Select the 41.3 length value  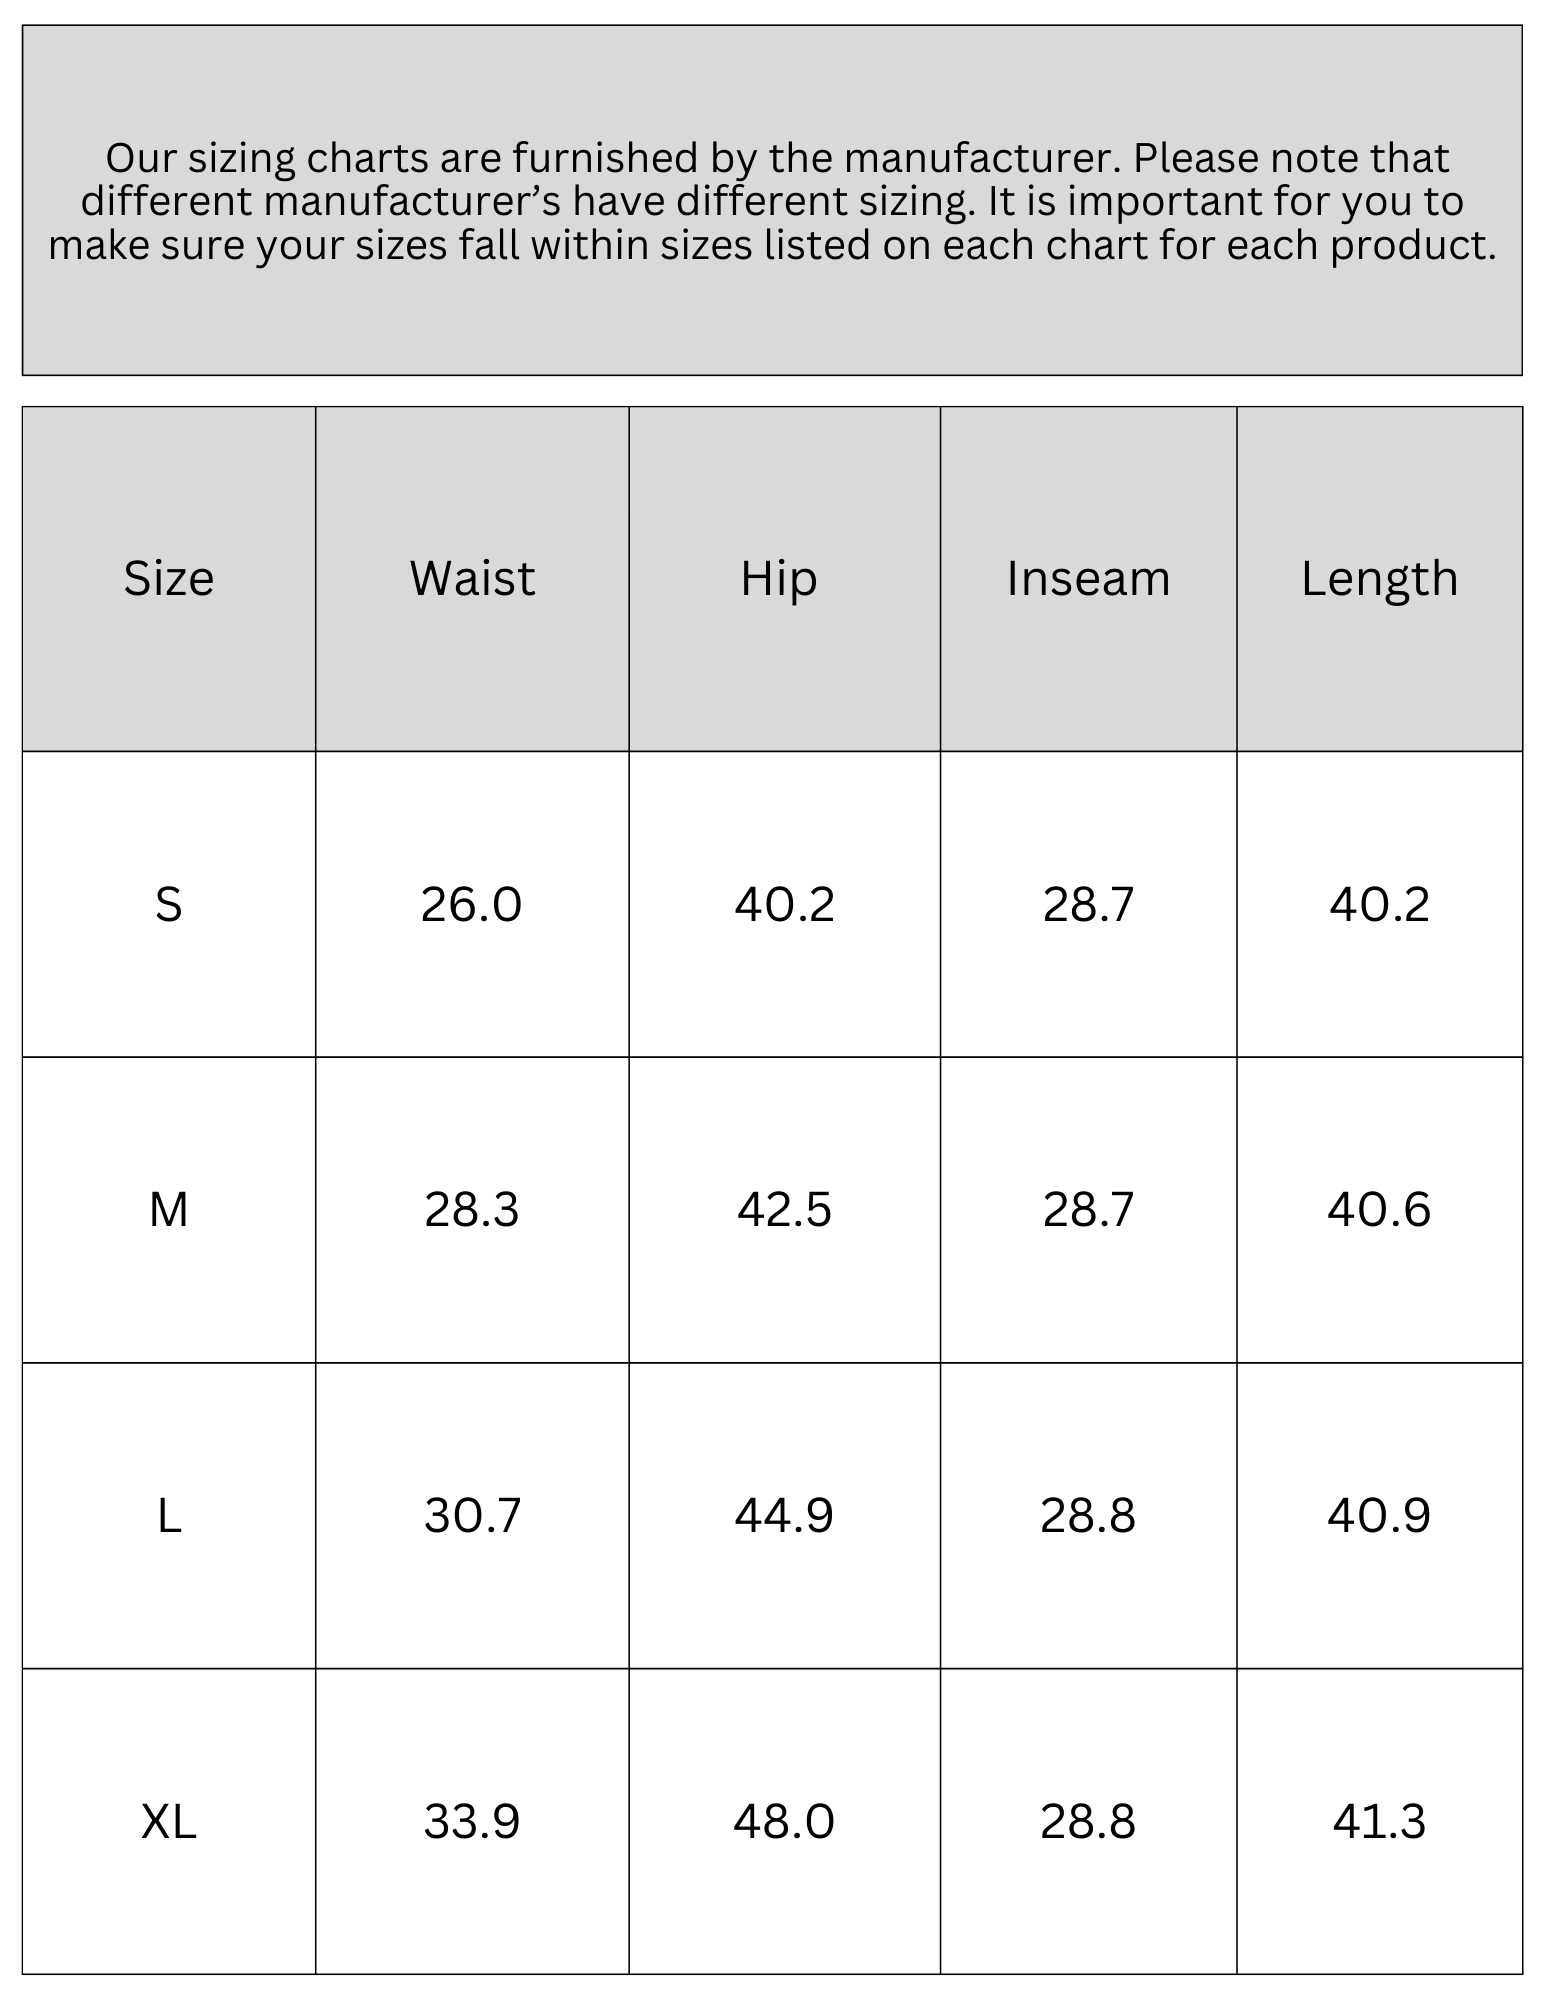(1379, 1821)
